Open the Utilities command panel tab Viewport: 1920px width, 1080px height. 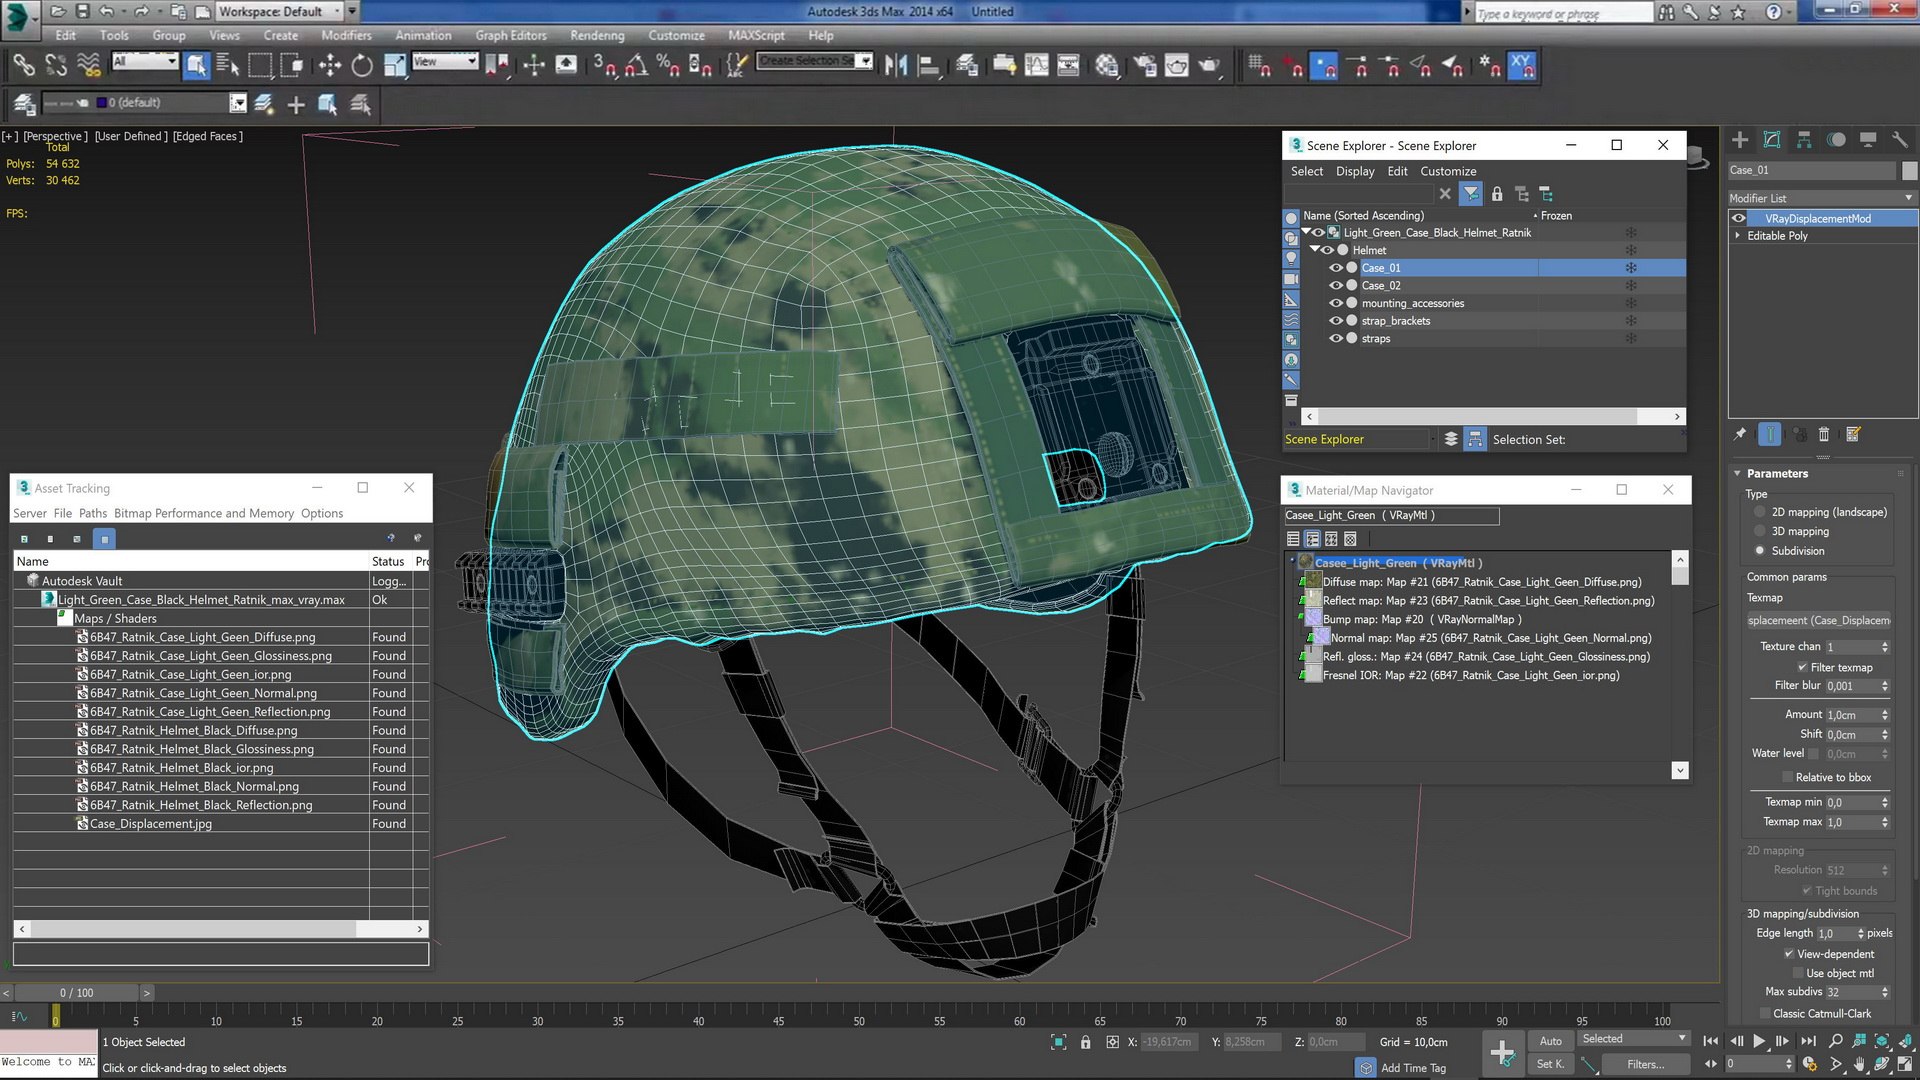[x=1900, y=140]
